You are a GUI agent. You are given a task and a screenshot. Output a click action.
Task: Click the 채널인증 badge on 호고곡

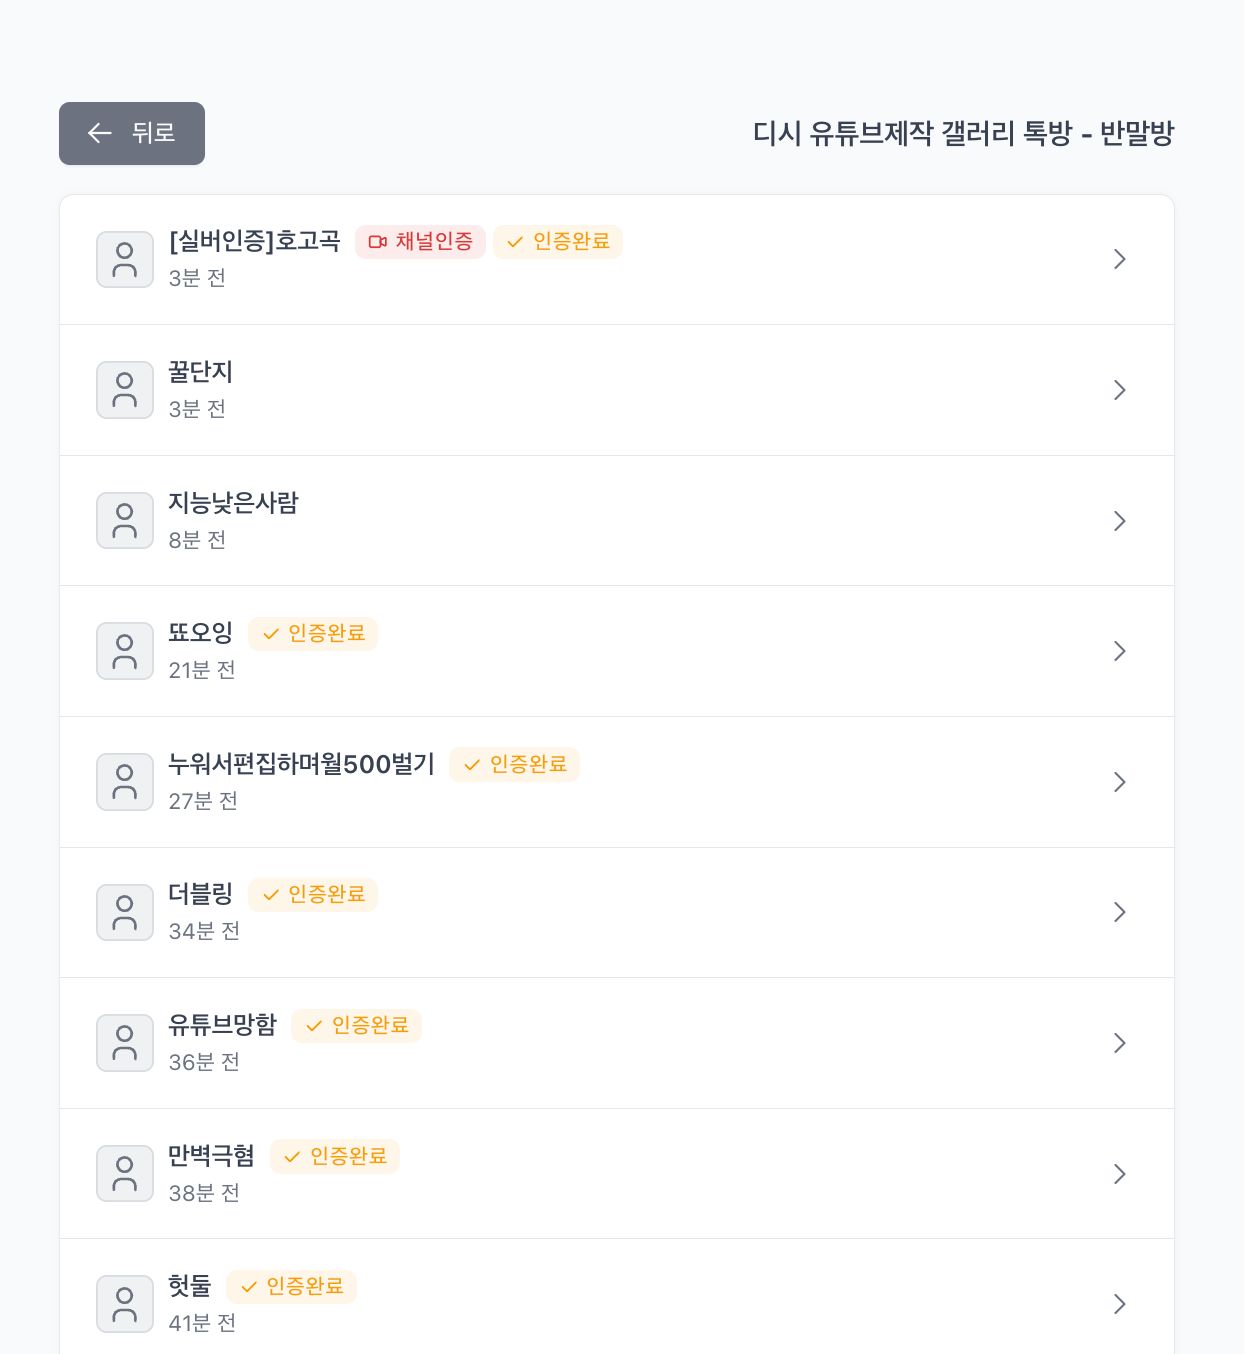tap(420, 242)
